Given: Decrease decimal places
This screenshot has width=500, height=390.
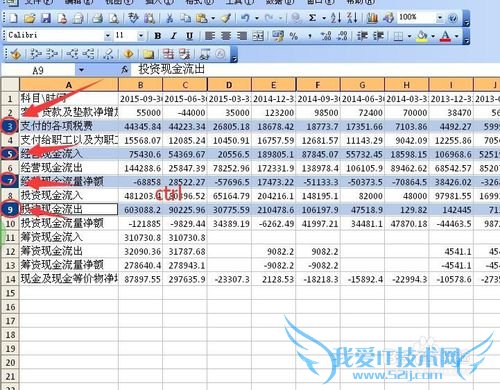Looking at the screenshot, I should (342, 36).
